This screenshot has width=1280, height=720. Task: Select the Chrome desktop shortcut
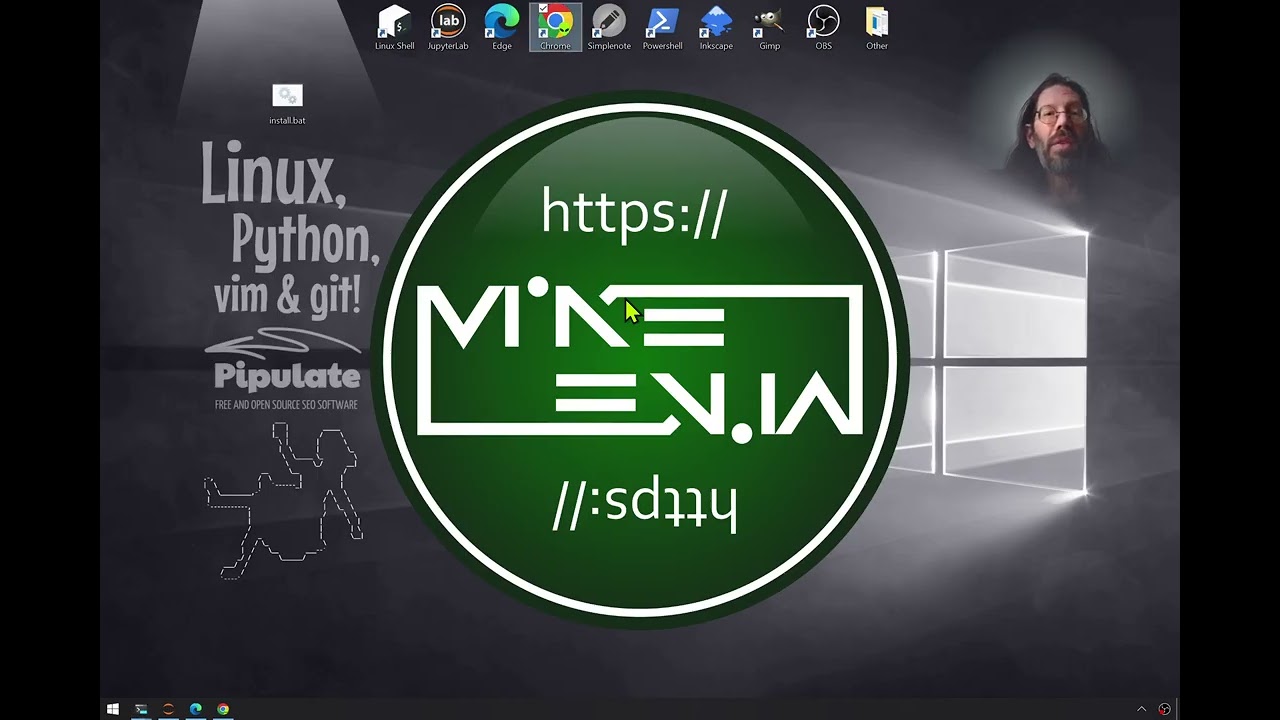pyautogui.click(x=555, y=27)
